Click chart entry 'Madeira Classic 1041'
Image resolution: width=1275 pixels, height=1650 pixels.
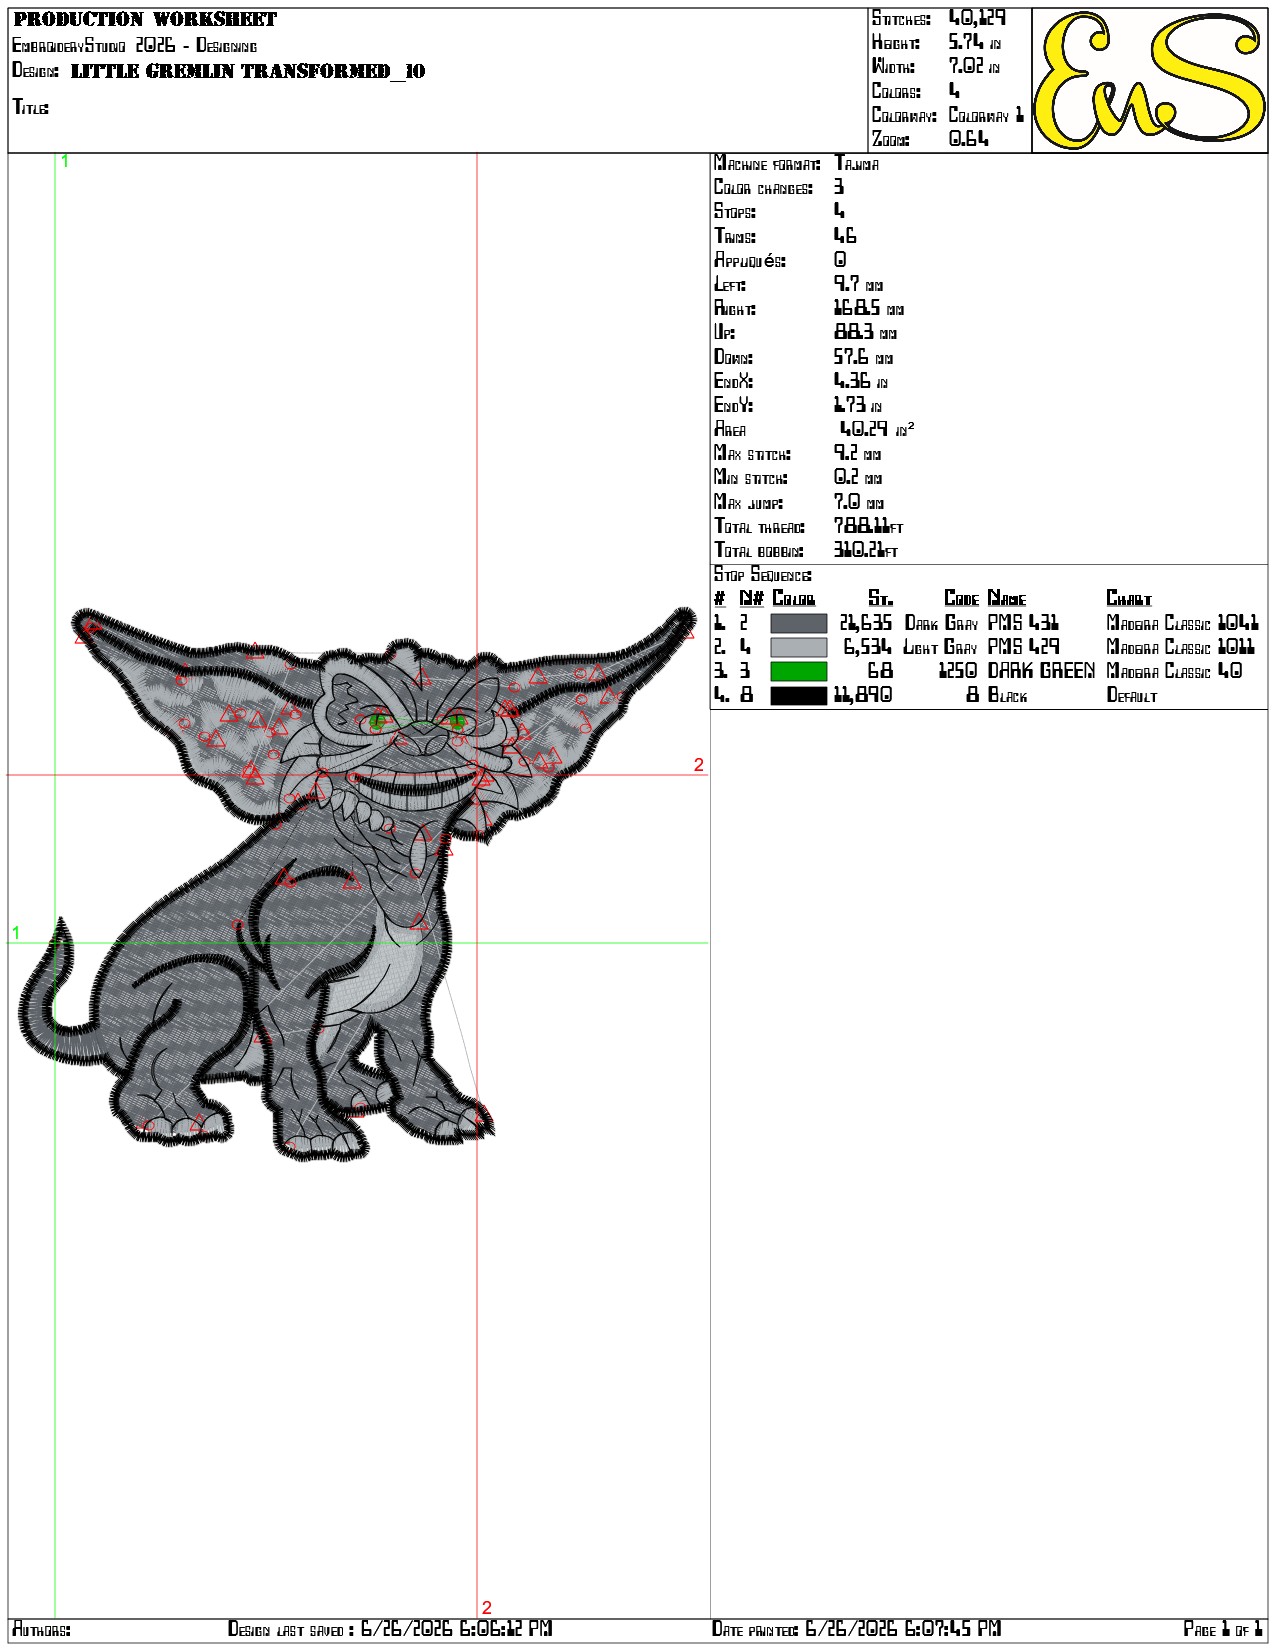[x=1182, y=623]
